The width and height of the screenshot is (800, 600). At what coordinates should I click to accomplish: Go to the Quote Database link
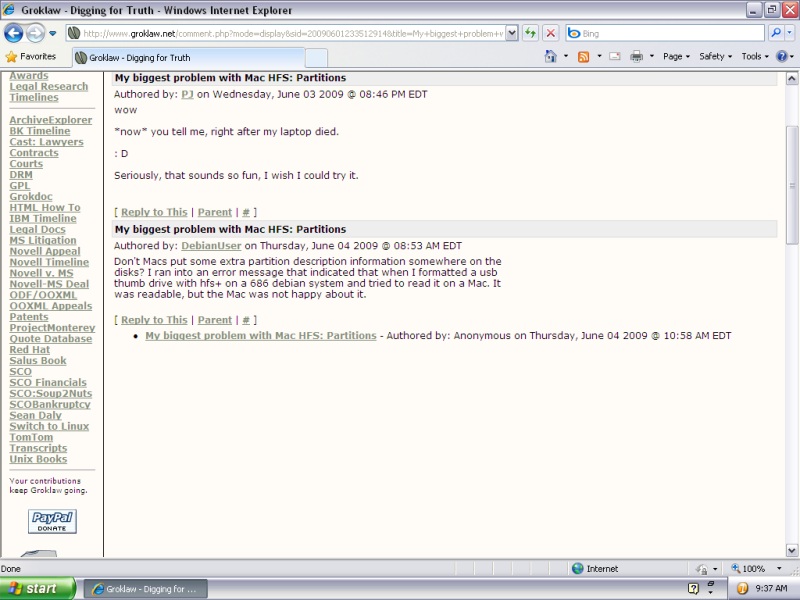(x=51, y=339)
